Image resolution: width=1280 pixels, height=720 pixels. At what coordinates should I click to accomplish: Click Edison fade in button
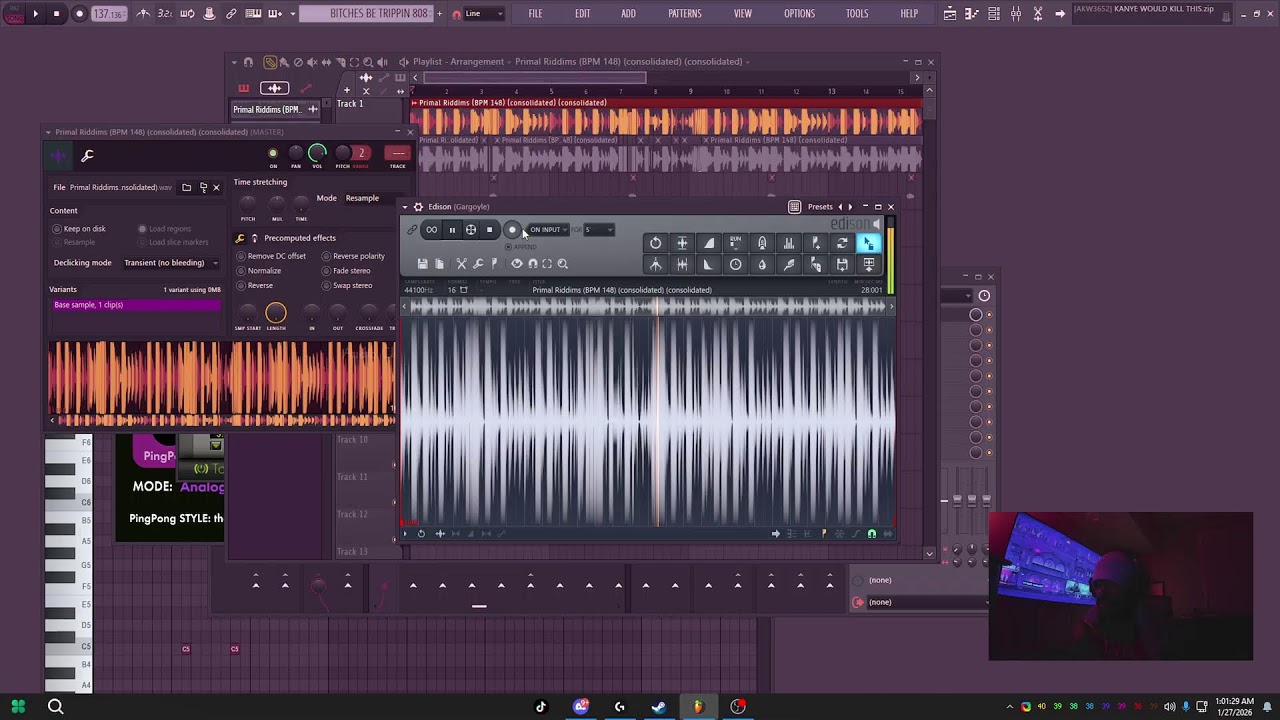coord(709,243)
